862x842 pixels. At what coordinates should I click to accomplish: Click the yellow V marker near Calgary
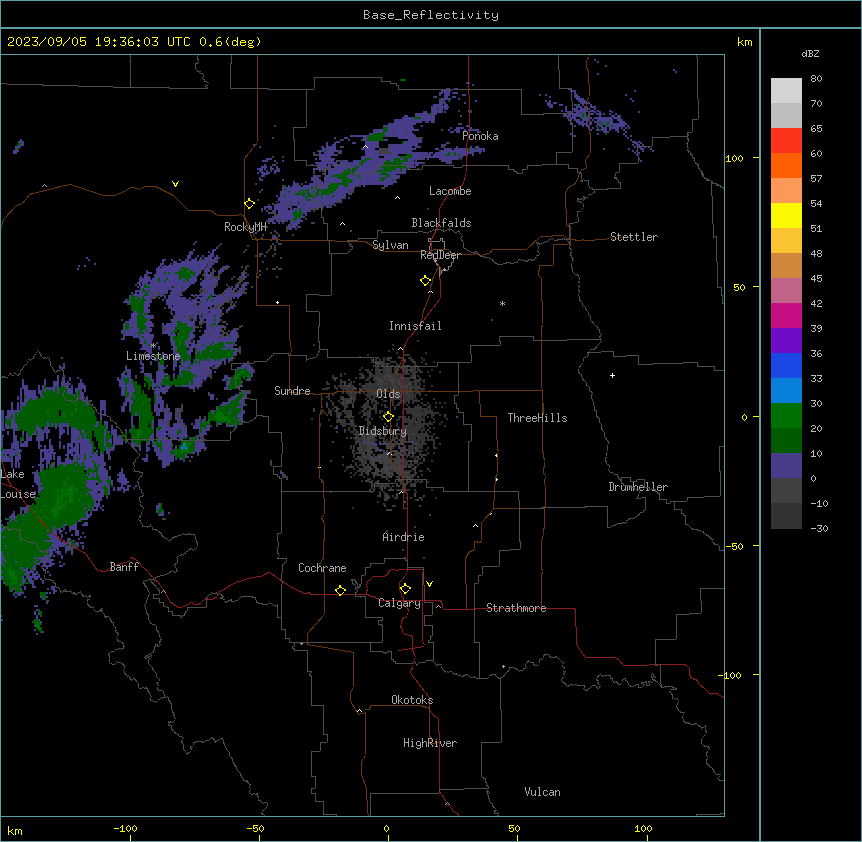tap(429, 584)
